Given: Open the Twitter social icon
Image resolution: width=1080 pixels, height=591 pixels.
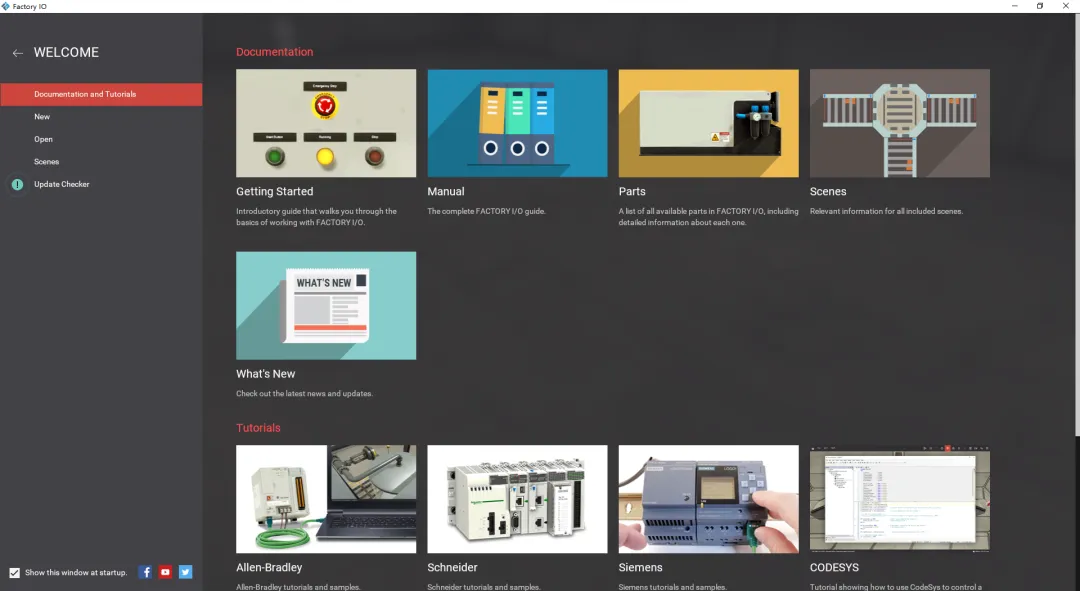Looking at the screenshot, I should [185, 572].
